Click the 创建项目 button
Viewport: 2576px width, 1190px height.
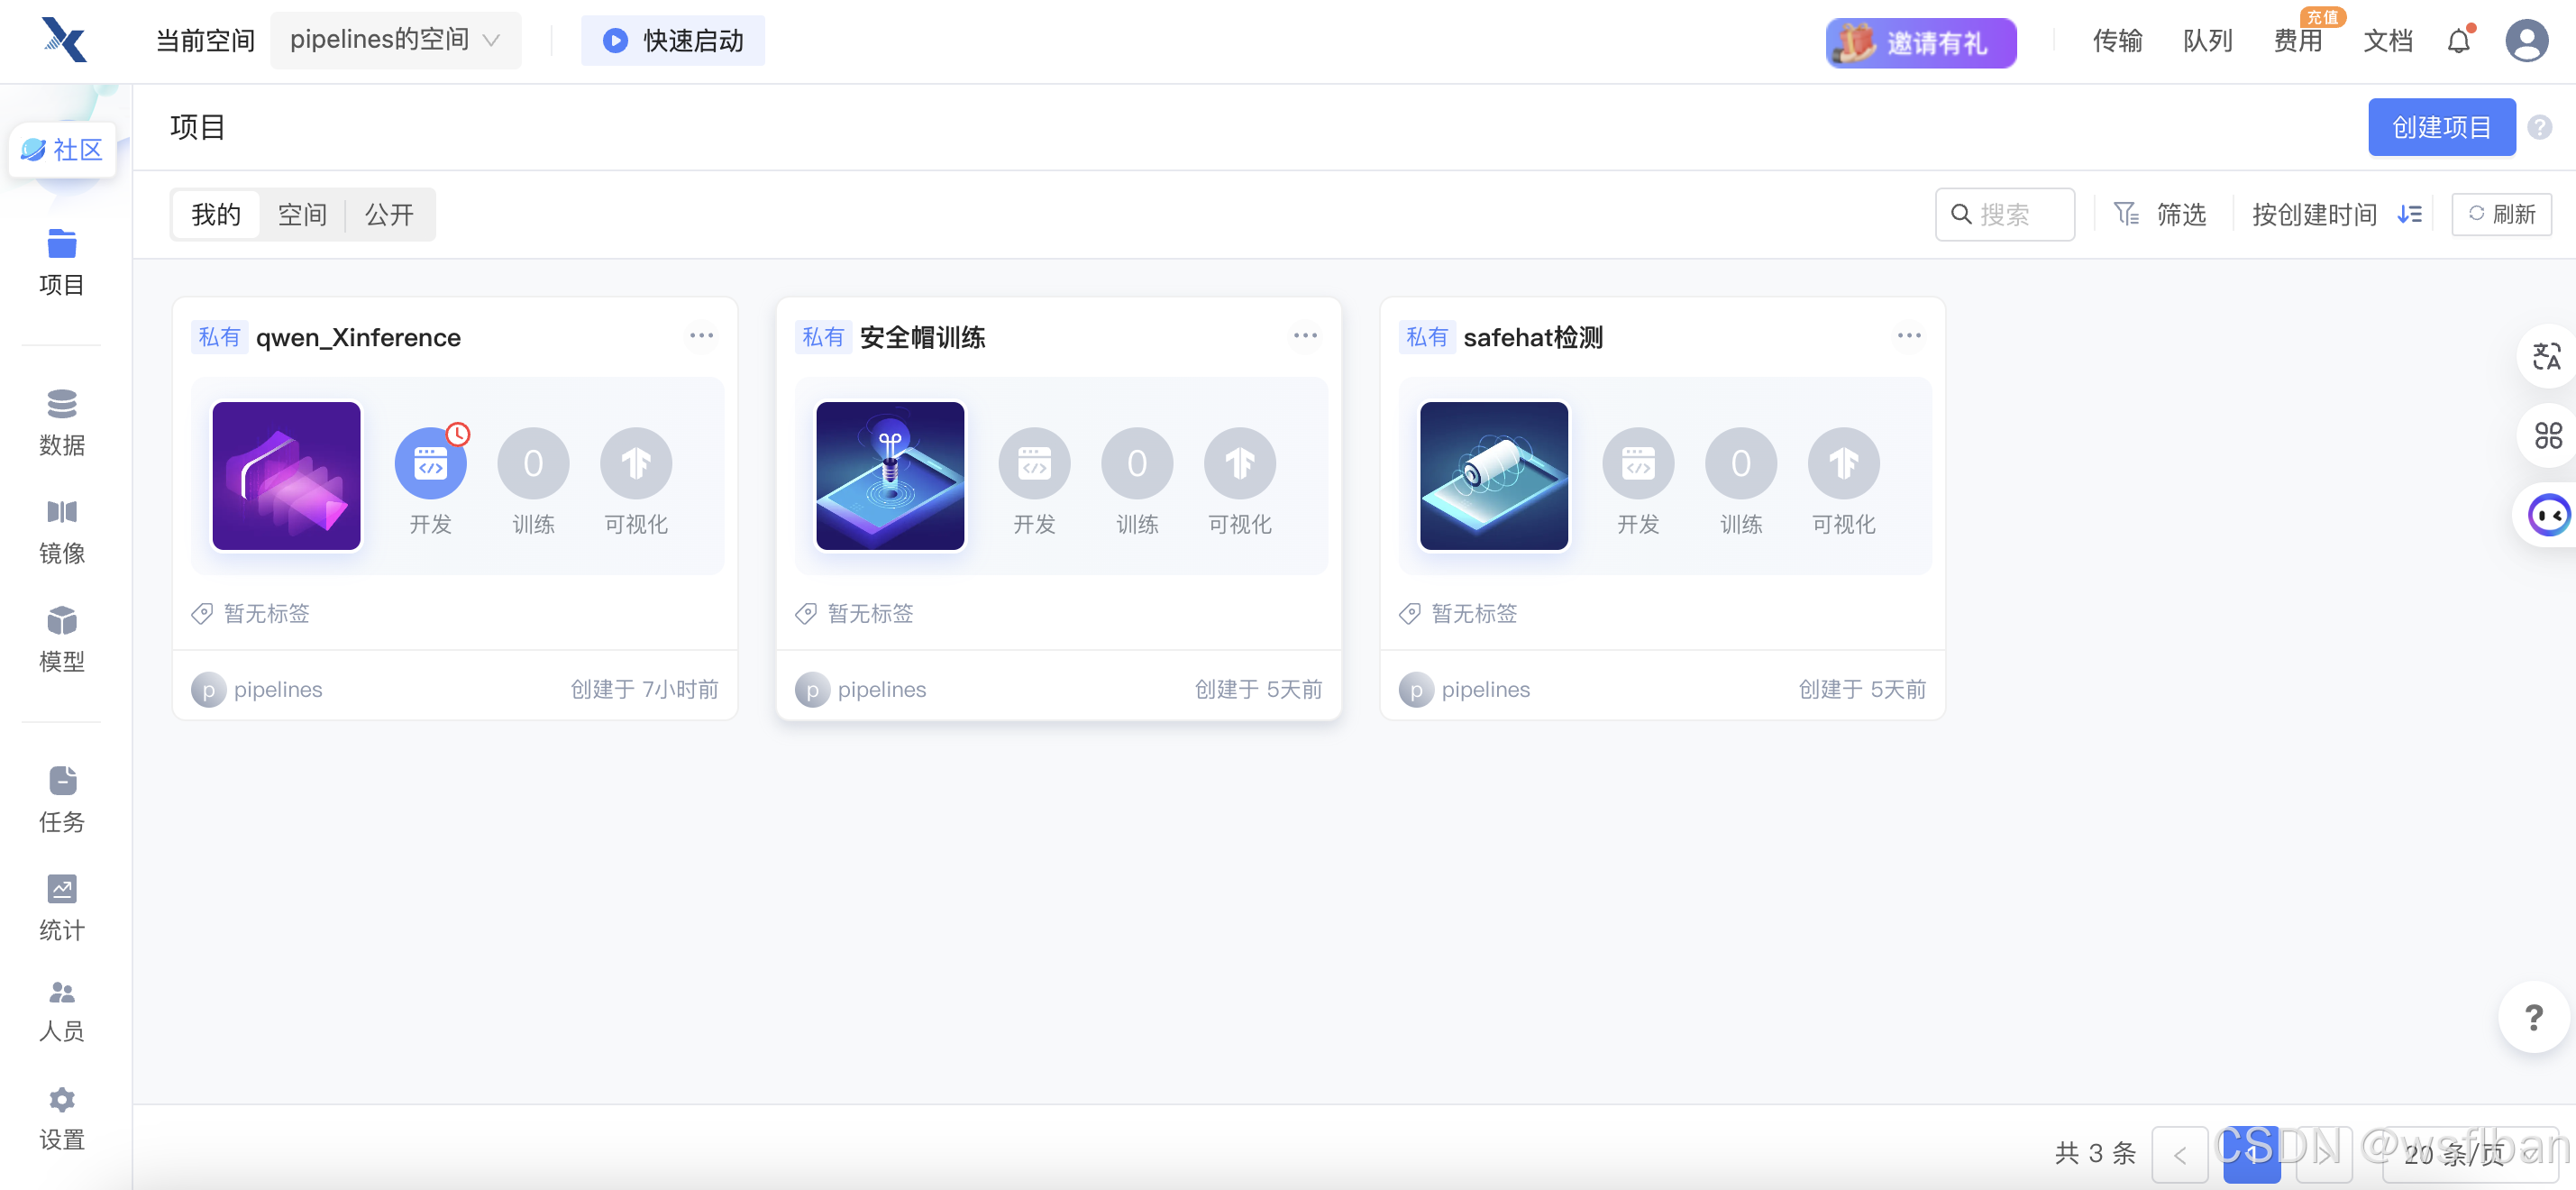point(2440,127)
